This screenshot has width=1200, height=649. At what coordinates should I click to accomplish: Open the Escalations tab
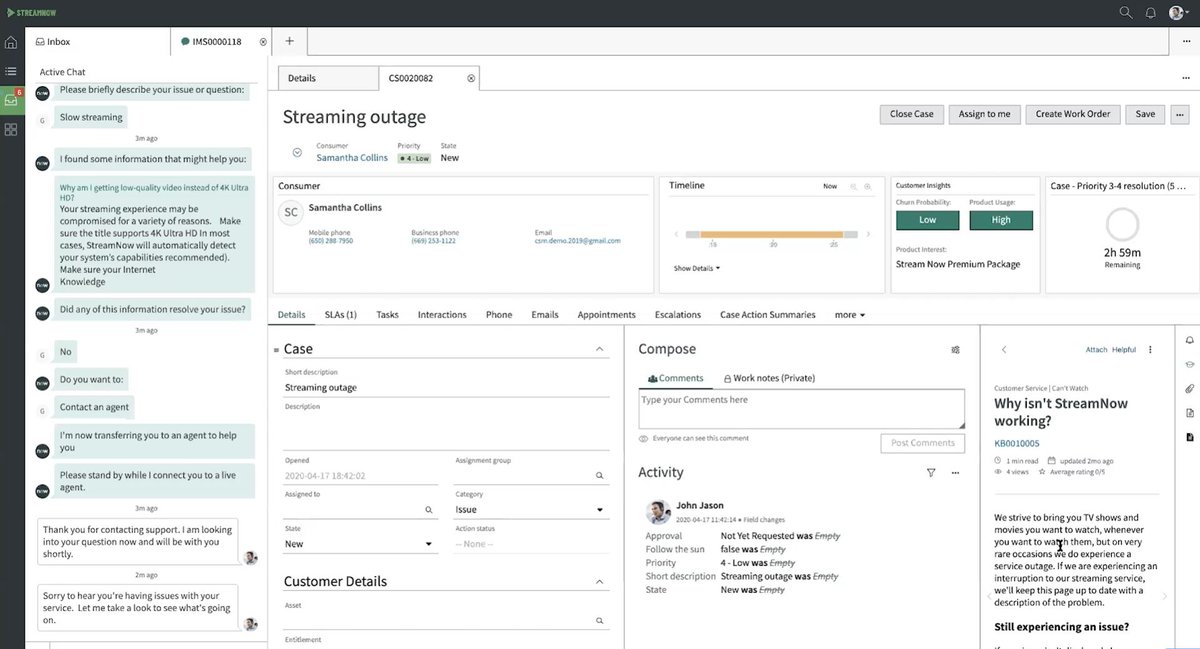[678, 314]
